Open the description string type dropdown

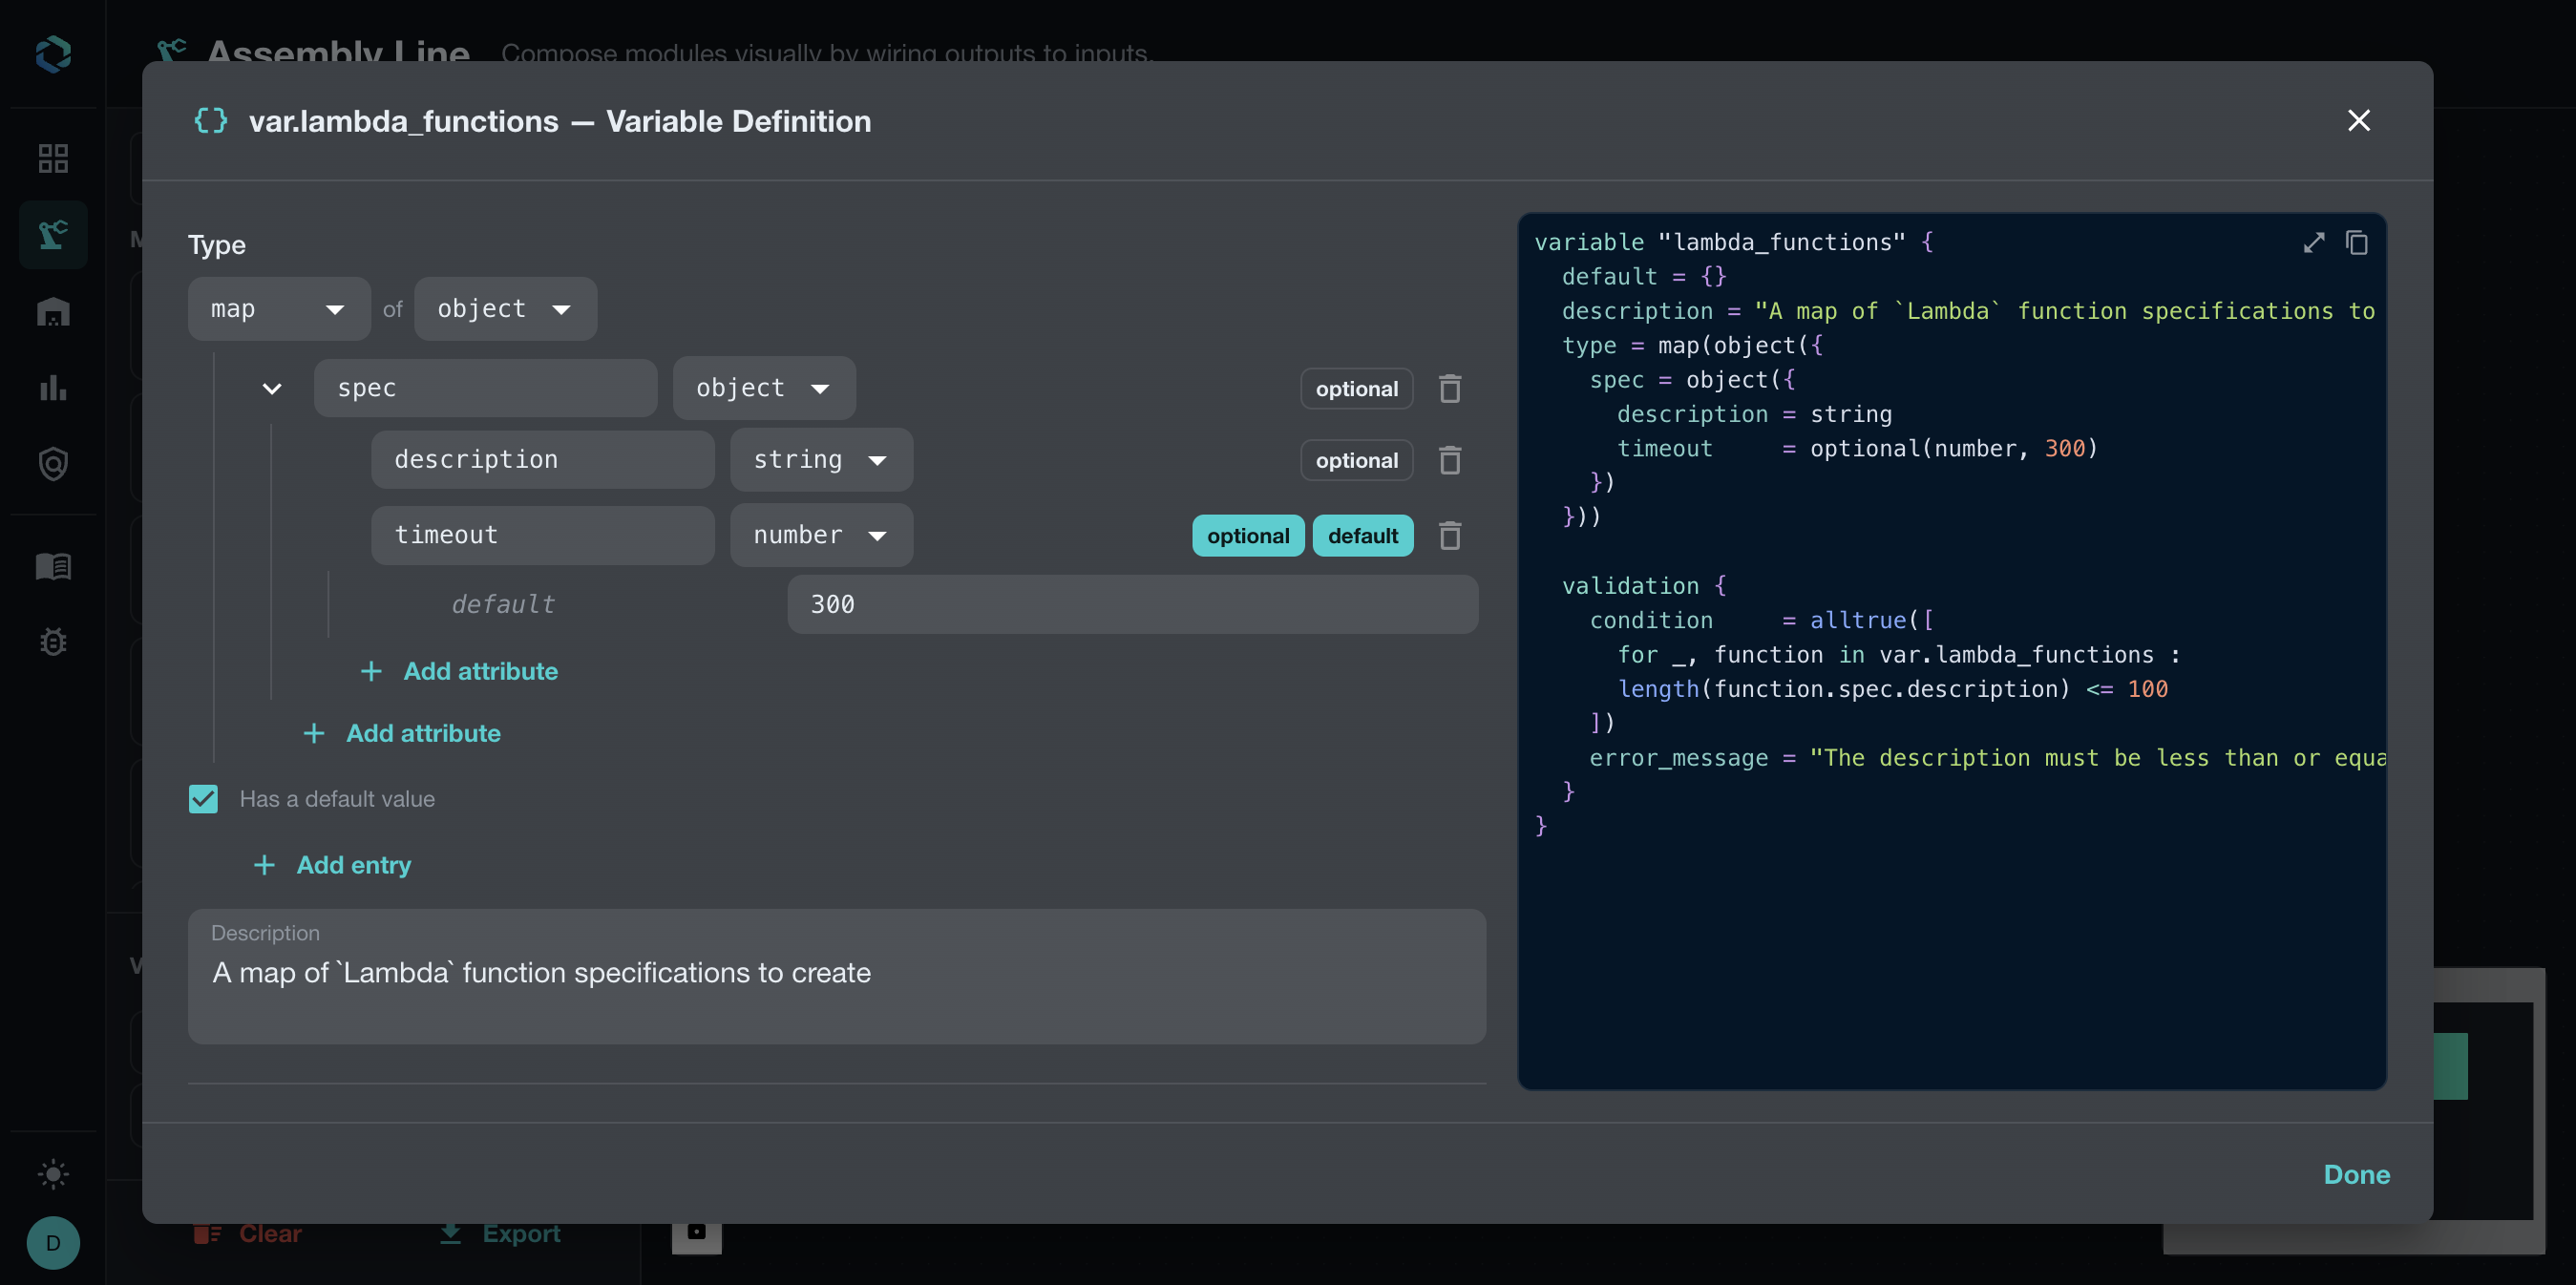point(821,460)
